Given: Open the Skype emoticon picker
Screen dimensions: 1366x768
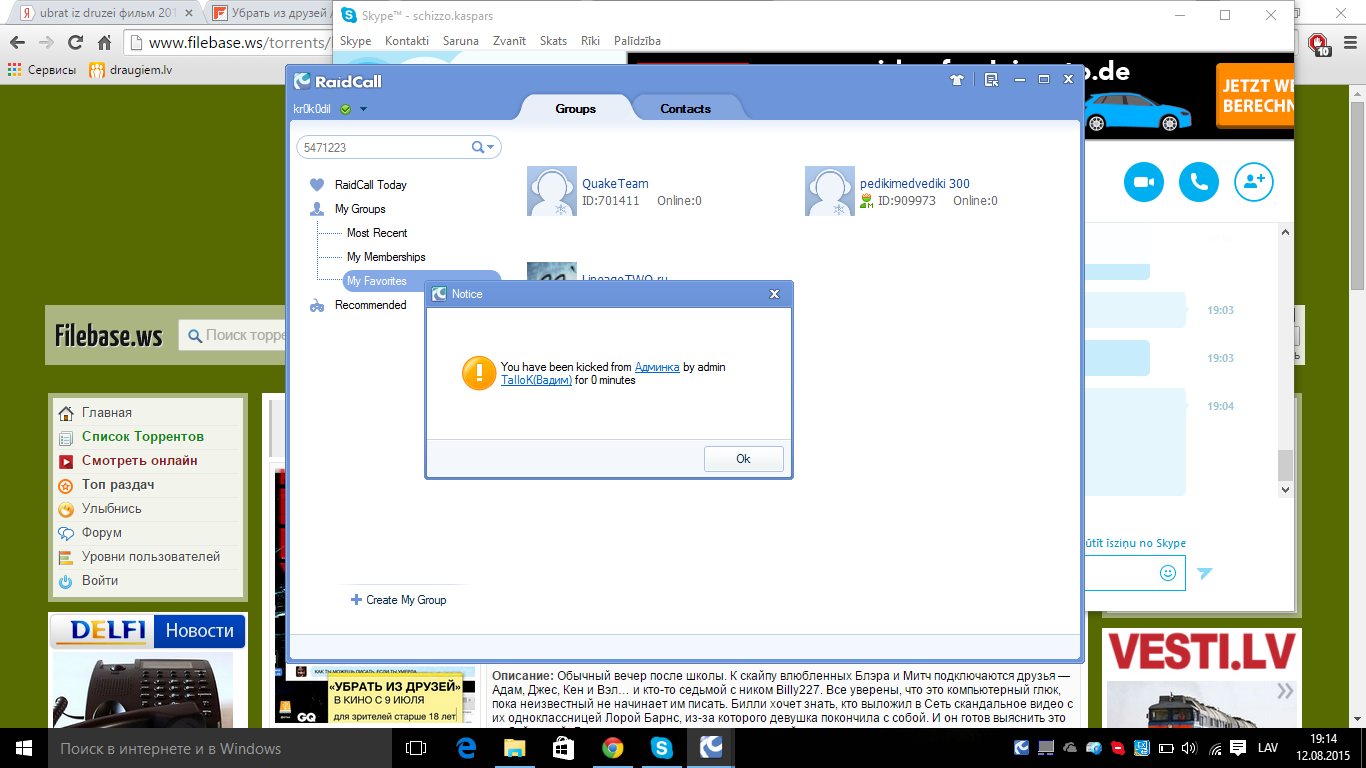Looking at the screenshot, I should coord(1168,573).
